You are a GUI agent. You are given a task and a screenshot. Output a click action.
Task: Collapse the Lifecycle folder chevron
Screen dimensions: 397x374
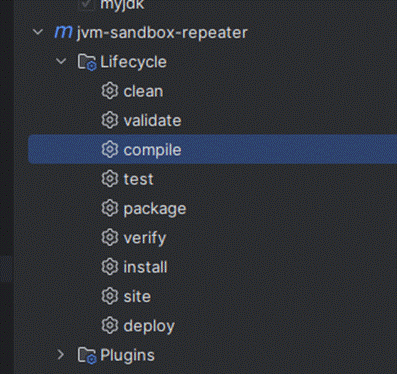click(61, 61)
